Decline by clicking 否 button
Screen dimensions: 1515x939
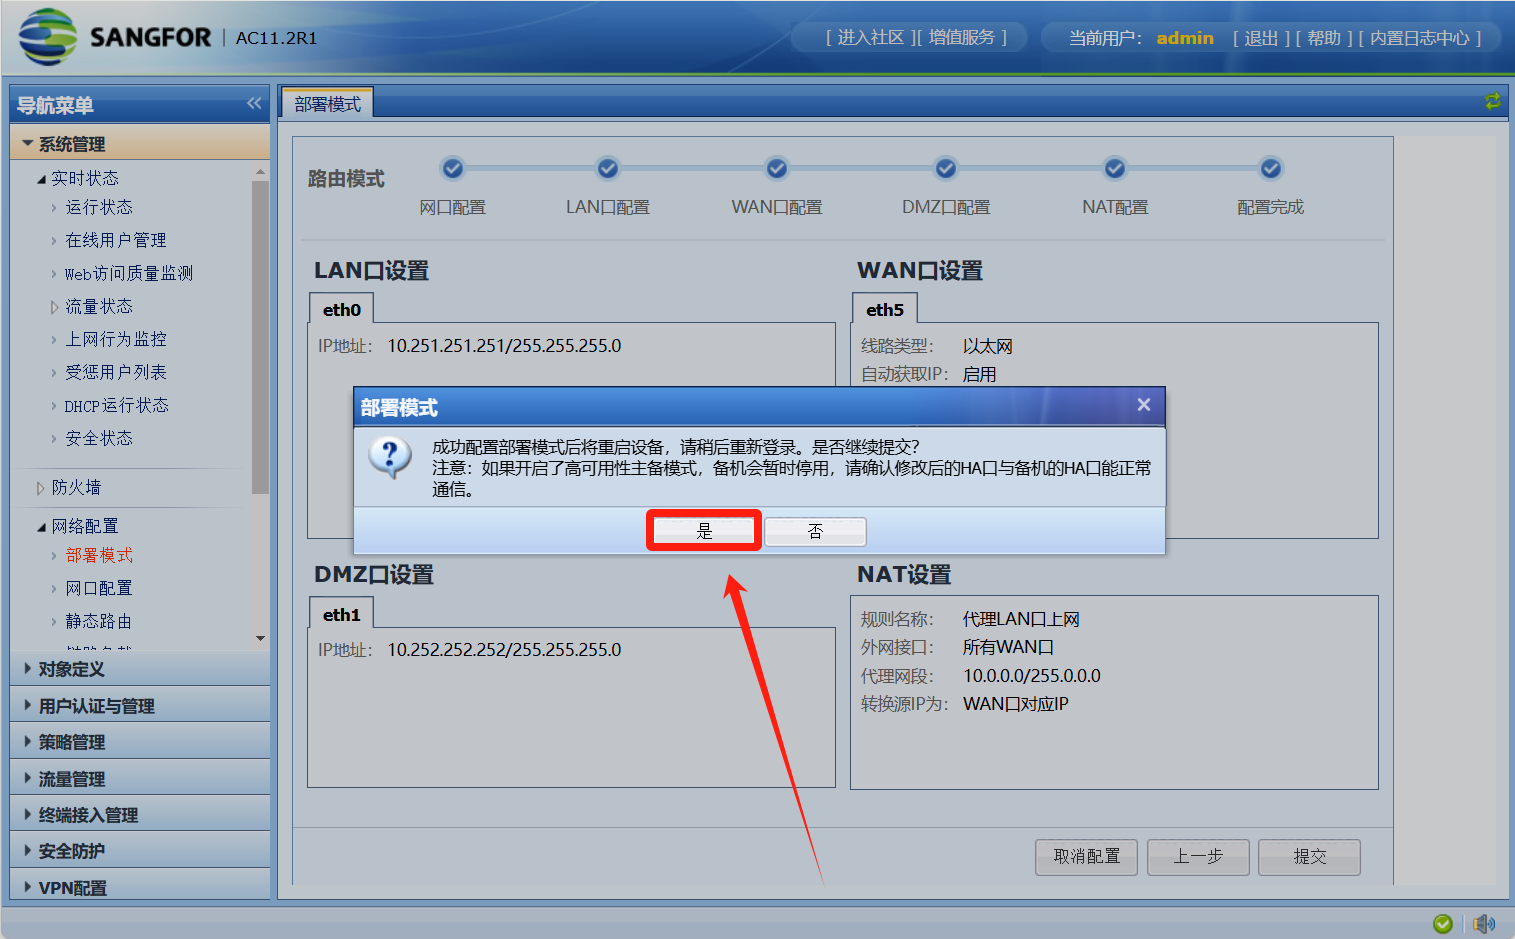pos(815,531)
